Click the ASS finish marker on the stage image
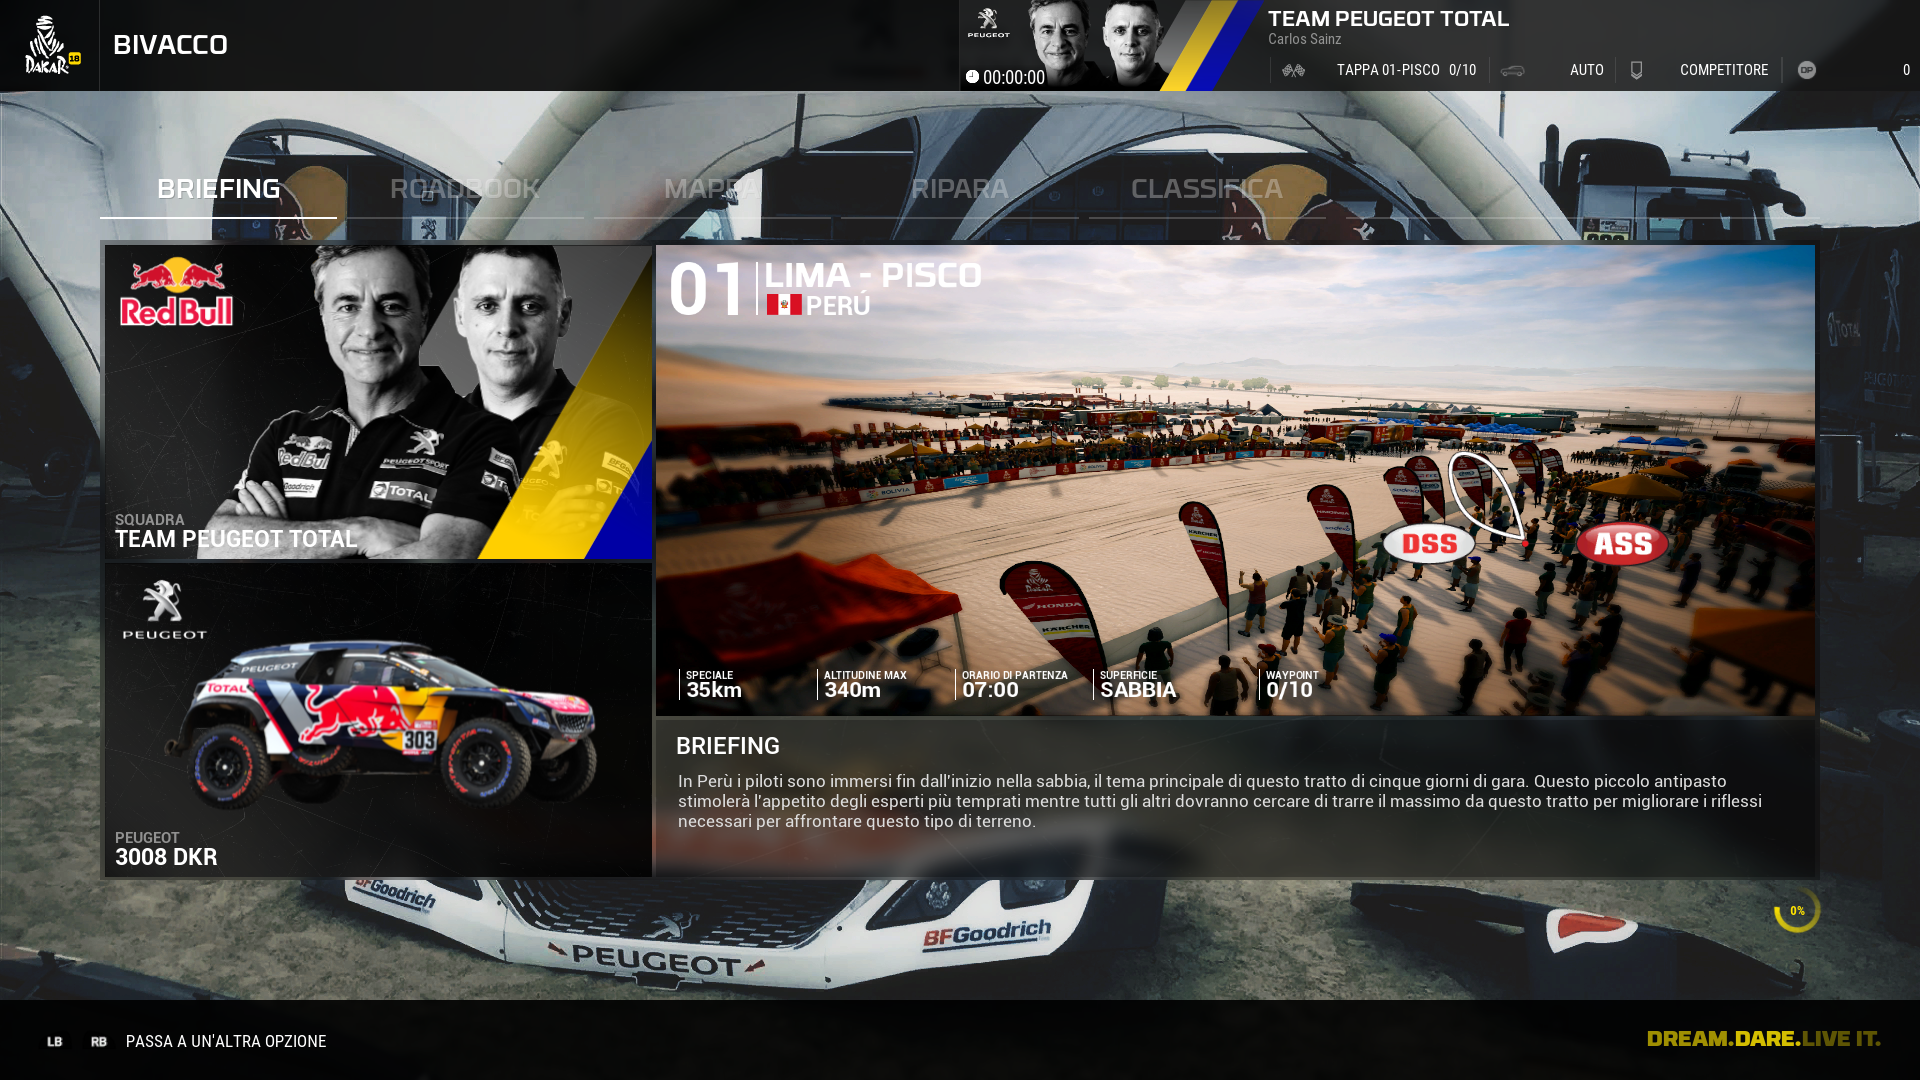 (x=1622, y=544)
